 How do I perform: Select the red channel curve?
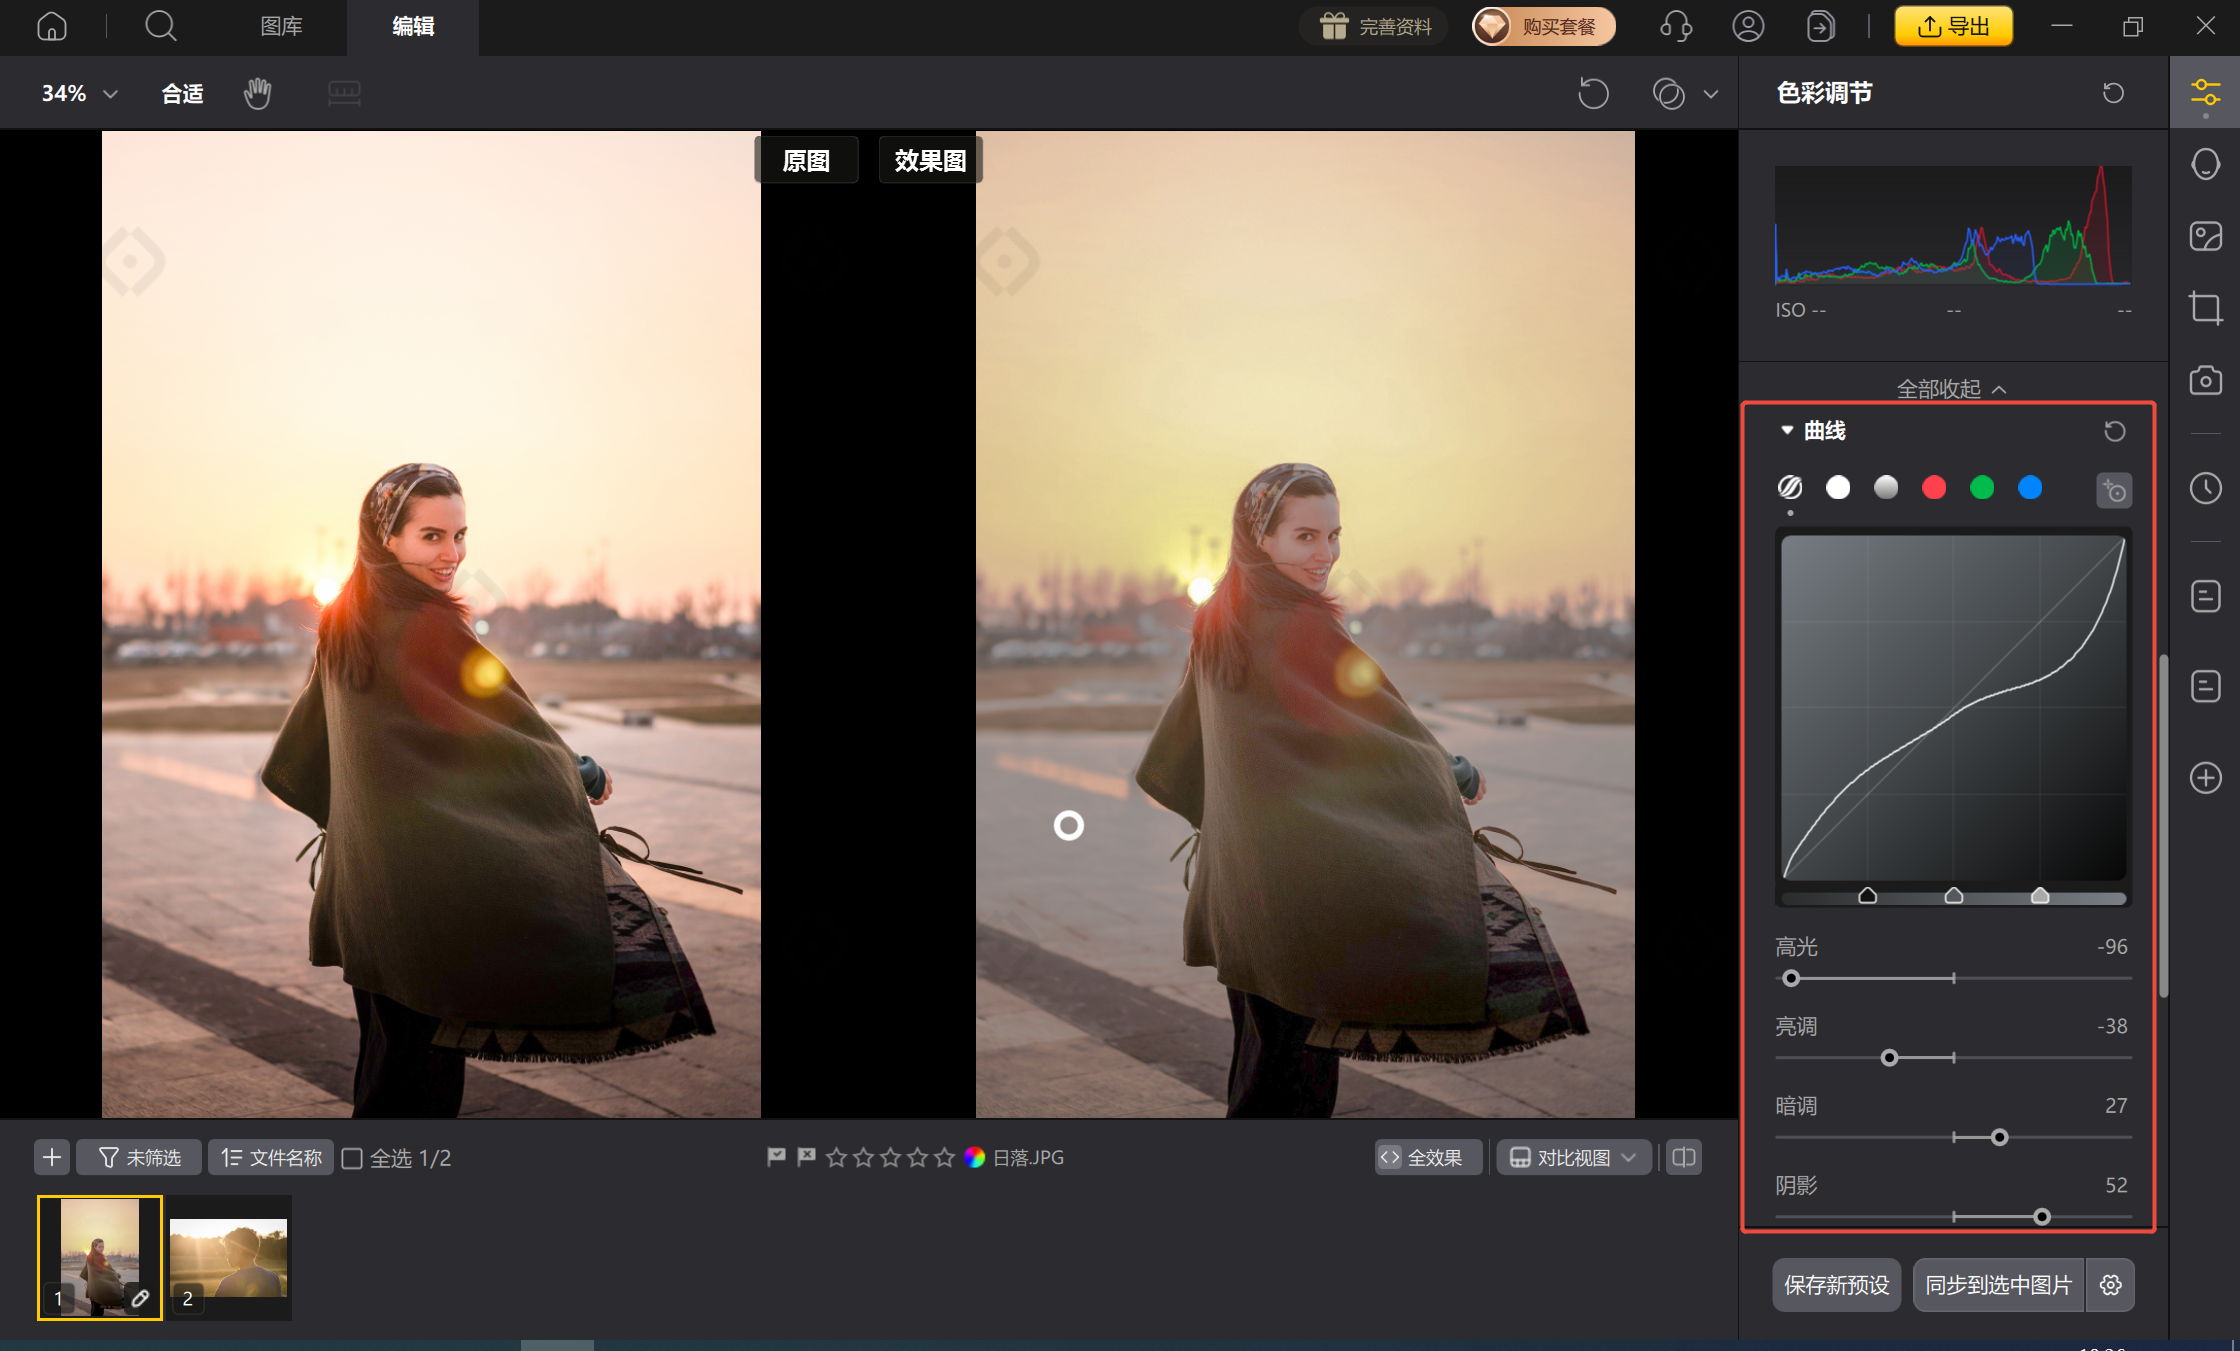pyautogui.click(x=1934, y=488)
